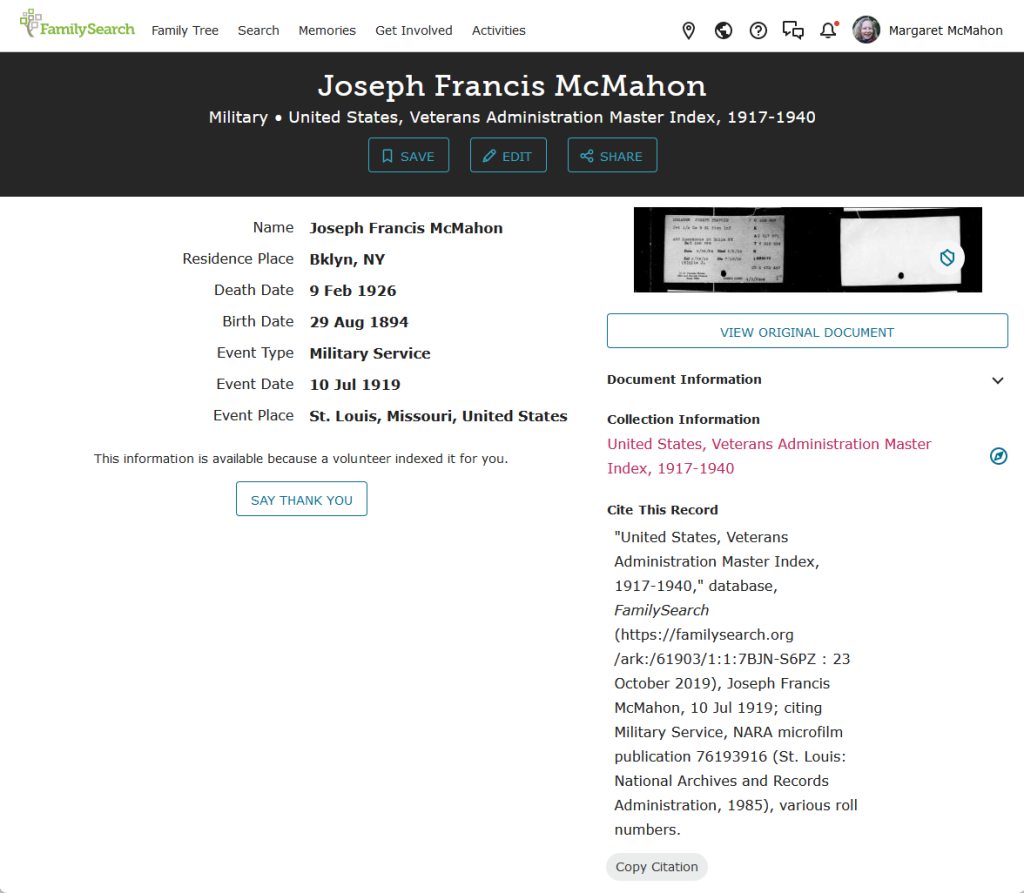This screenshot has width=1024, height=893.
Task: Open the FamilySearch home logo
Action: tap(77, 25)
